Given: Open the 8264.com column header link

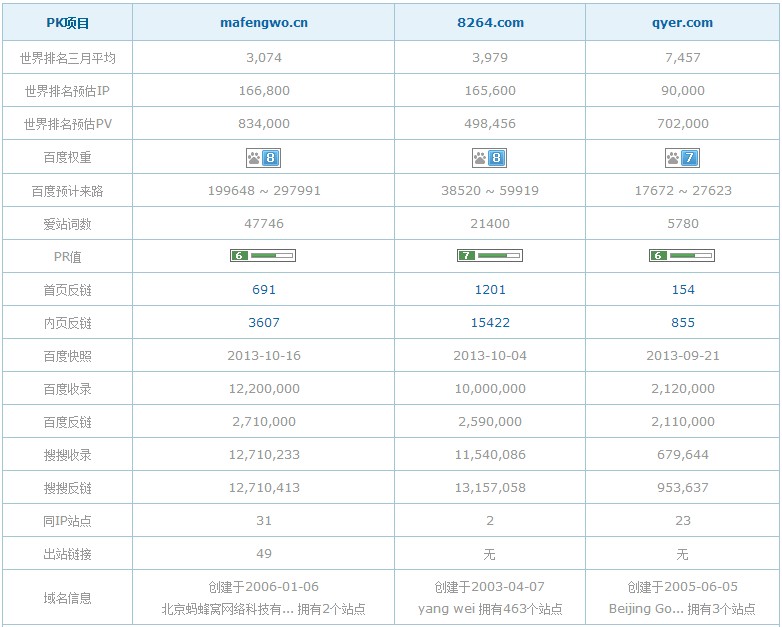Looking at the screenshot, I should [x=490, y=22].
